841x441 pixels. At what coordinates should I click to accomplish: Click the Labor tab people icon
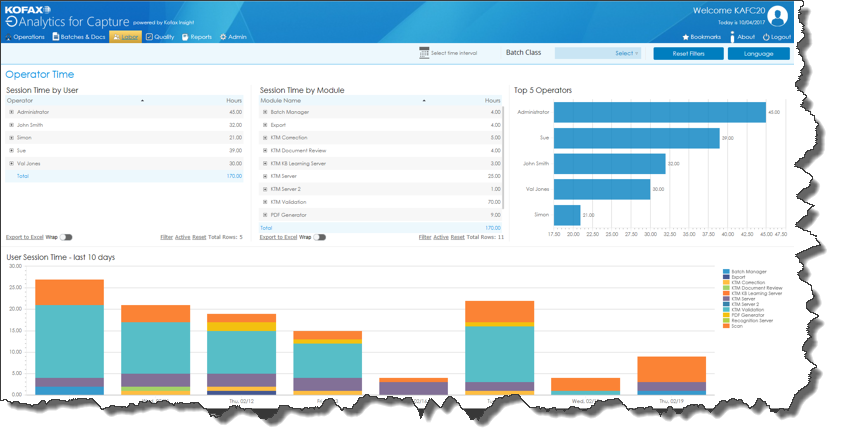coord(116,37)
